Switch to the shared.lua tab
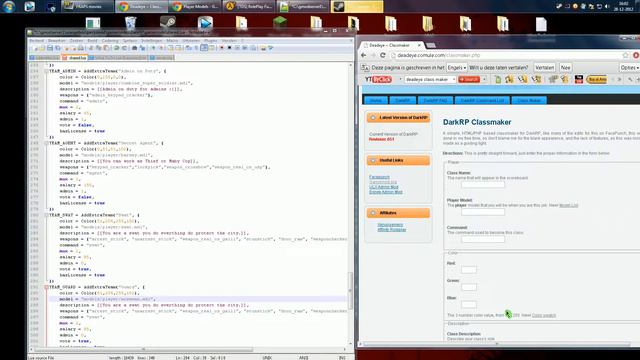640x360 pixels. [x=75, y=58]
